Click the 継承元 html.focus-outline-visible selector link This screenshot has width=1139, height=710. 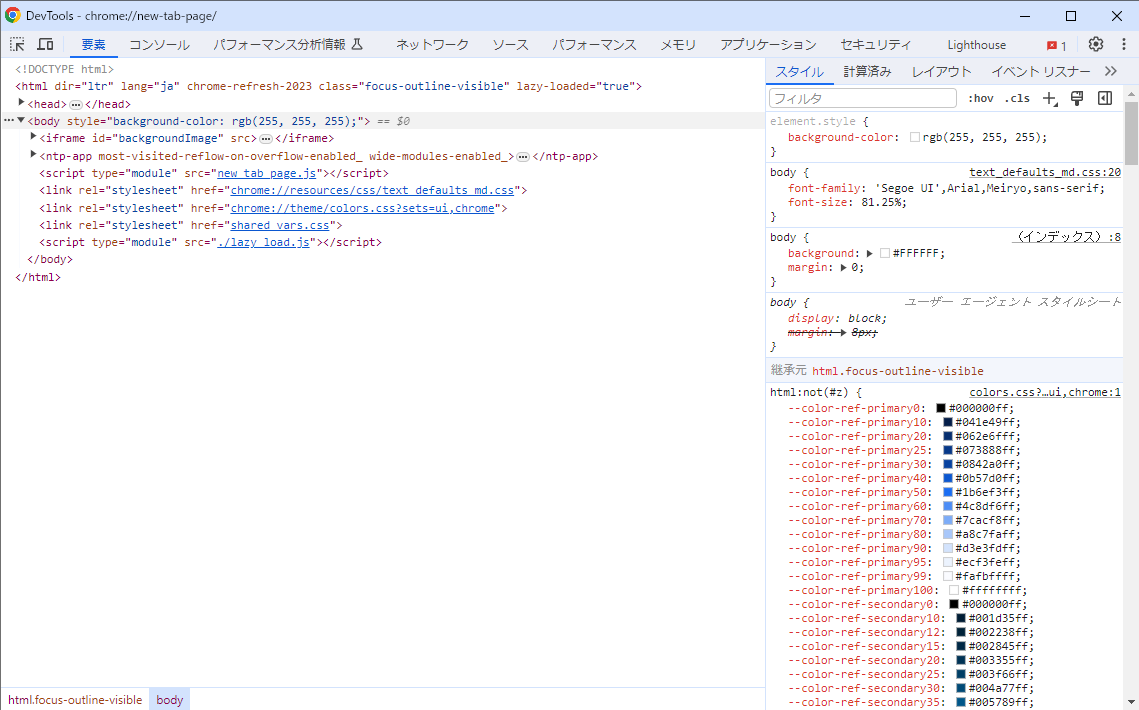click(x=898, y=371)
